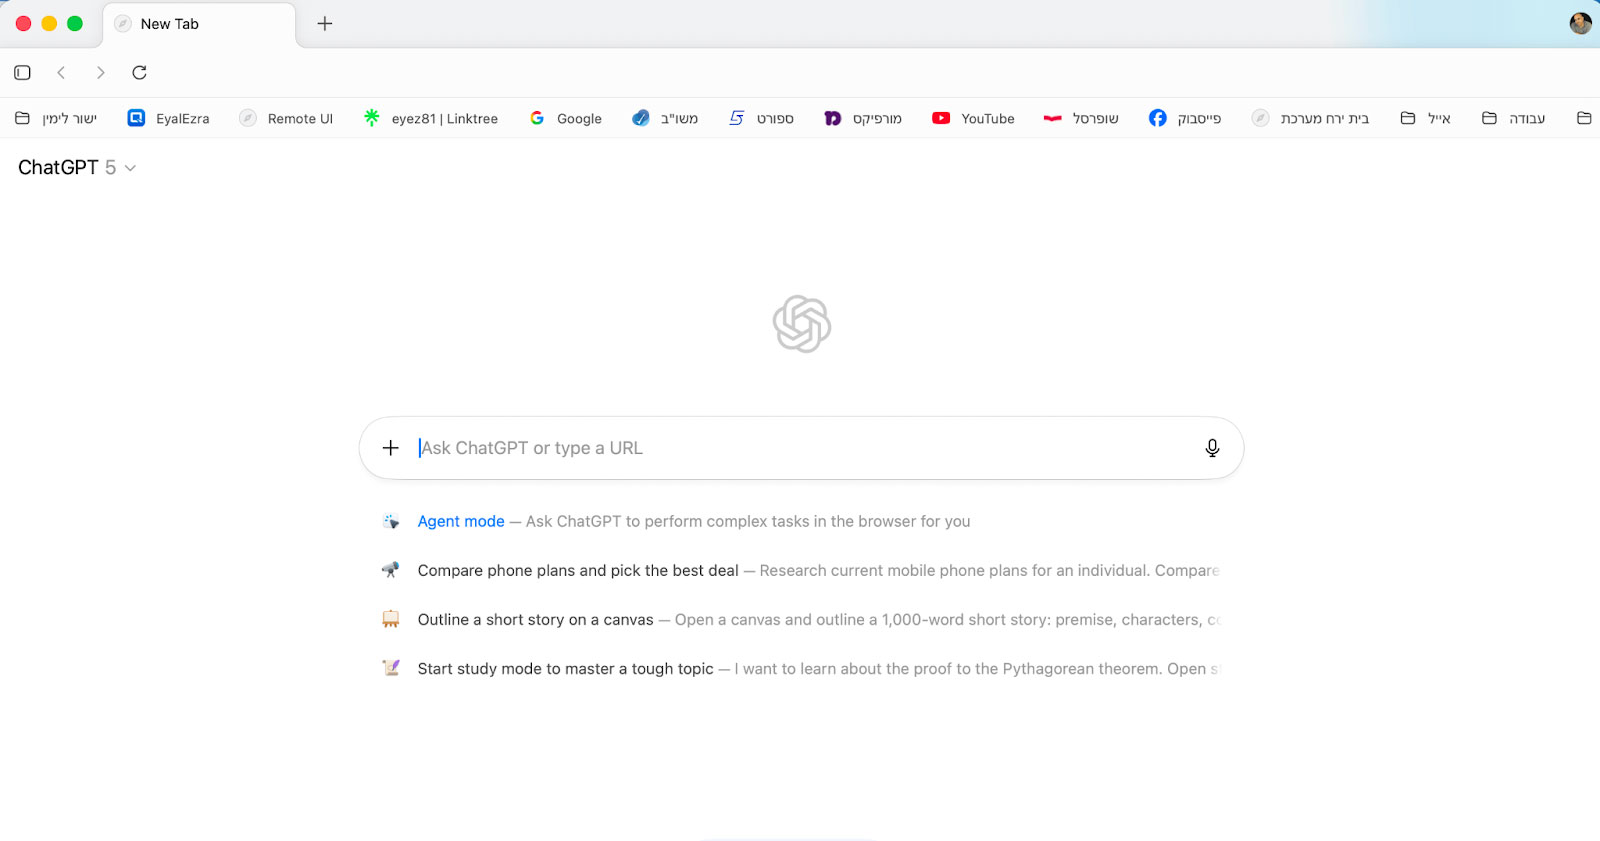Open a new tab with plus button

pos(325,24)
